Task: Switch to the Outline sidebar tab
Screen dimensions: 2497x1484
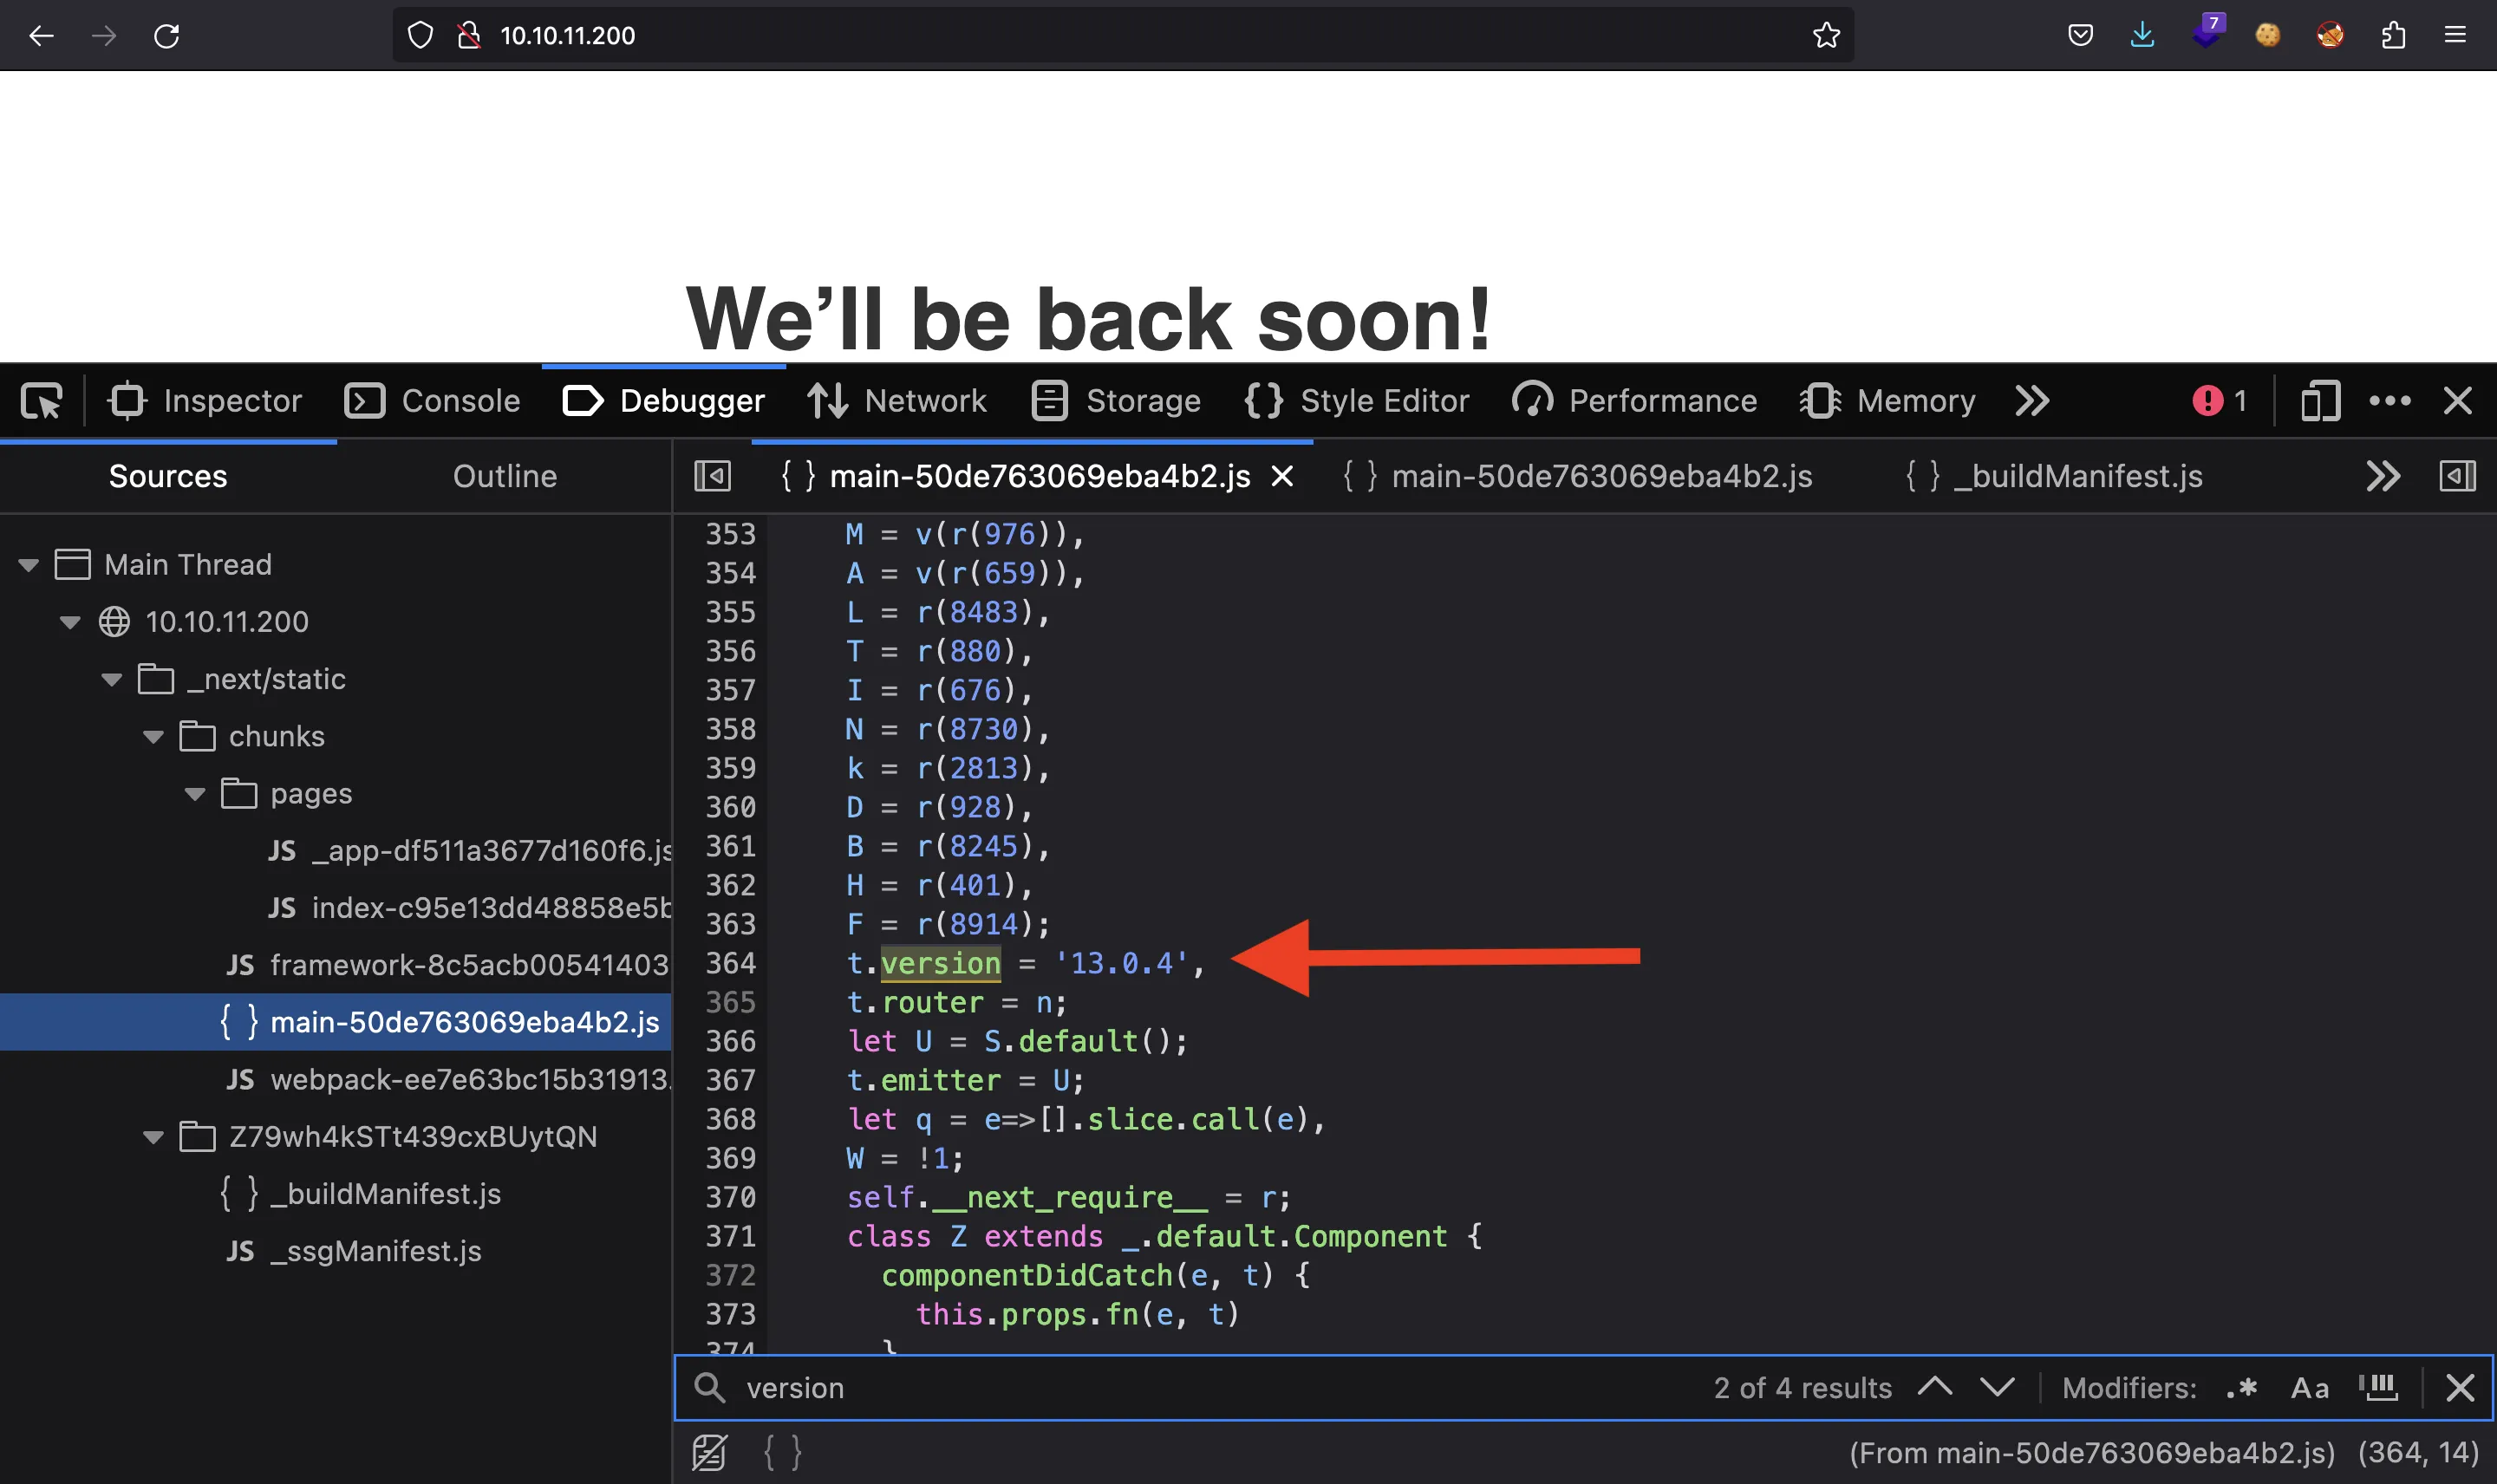Action: click(x=504, y=476)
